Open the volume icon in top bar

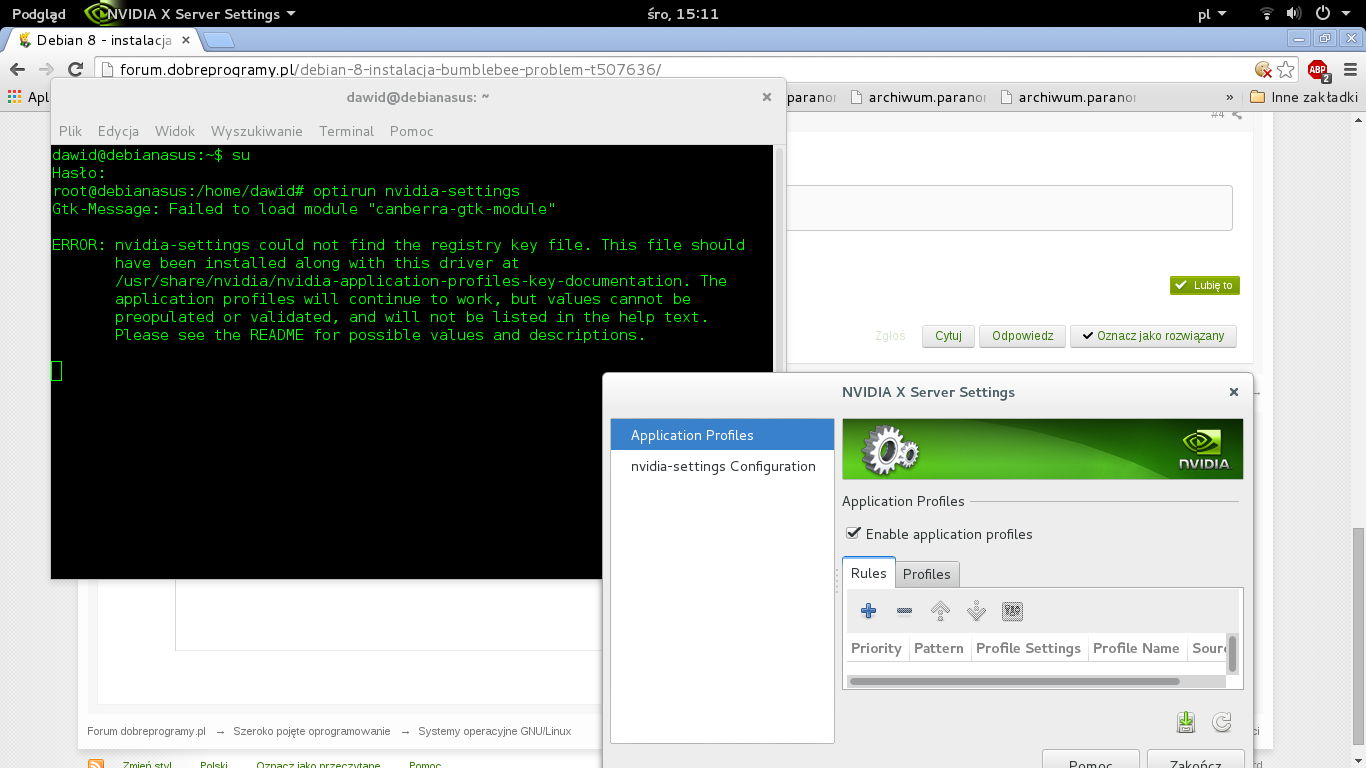[1294, 14]
